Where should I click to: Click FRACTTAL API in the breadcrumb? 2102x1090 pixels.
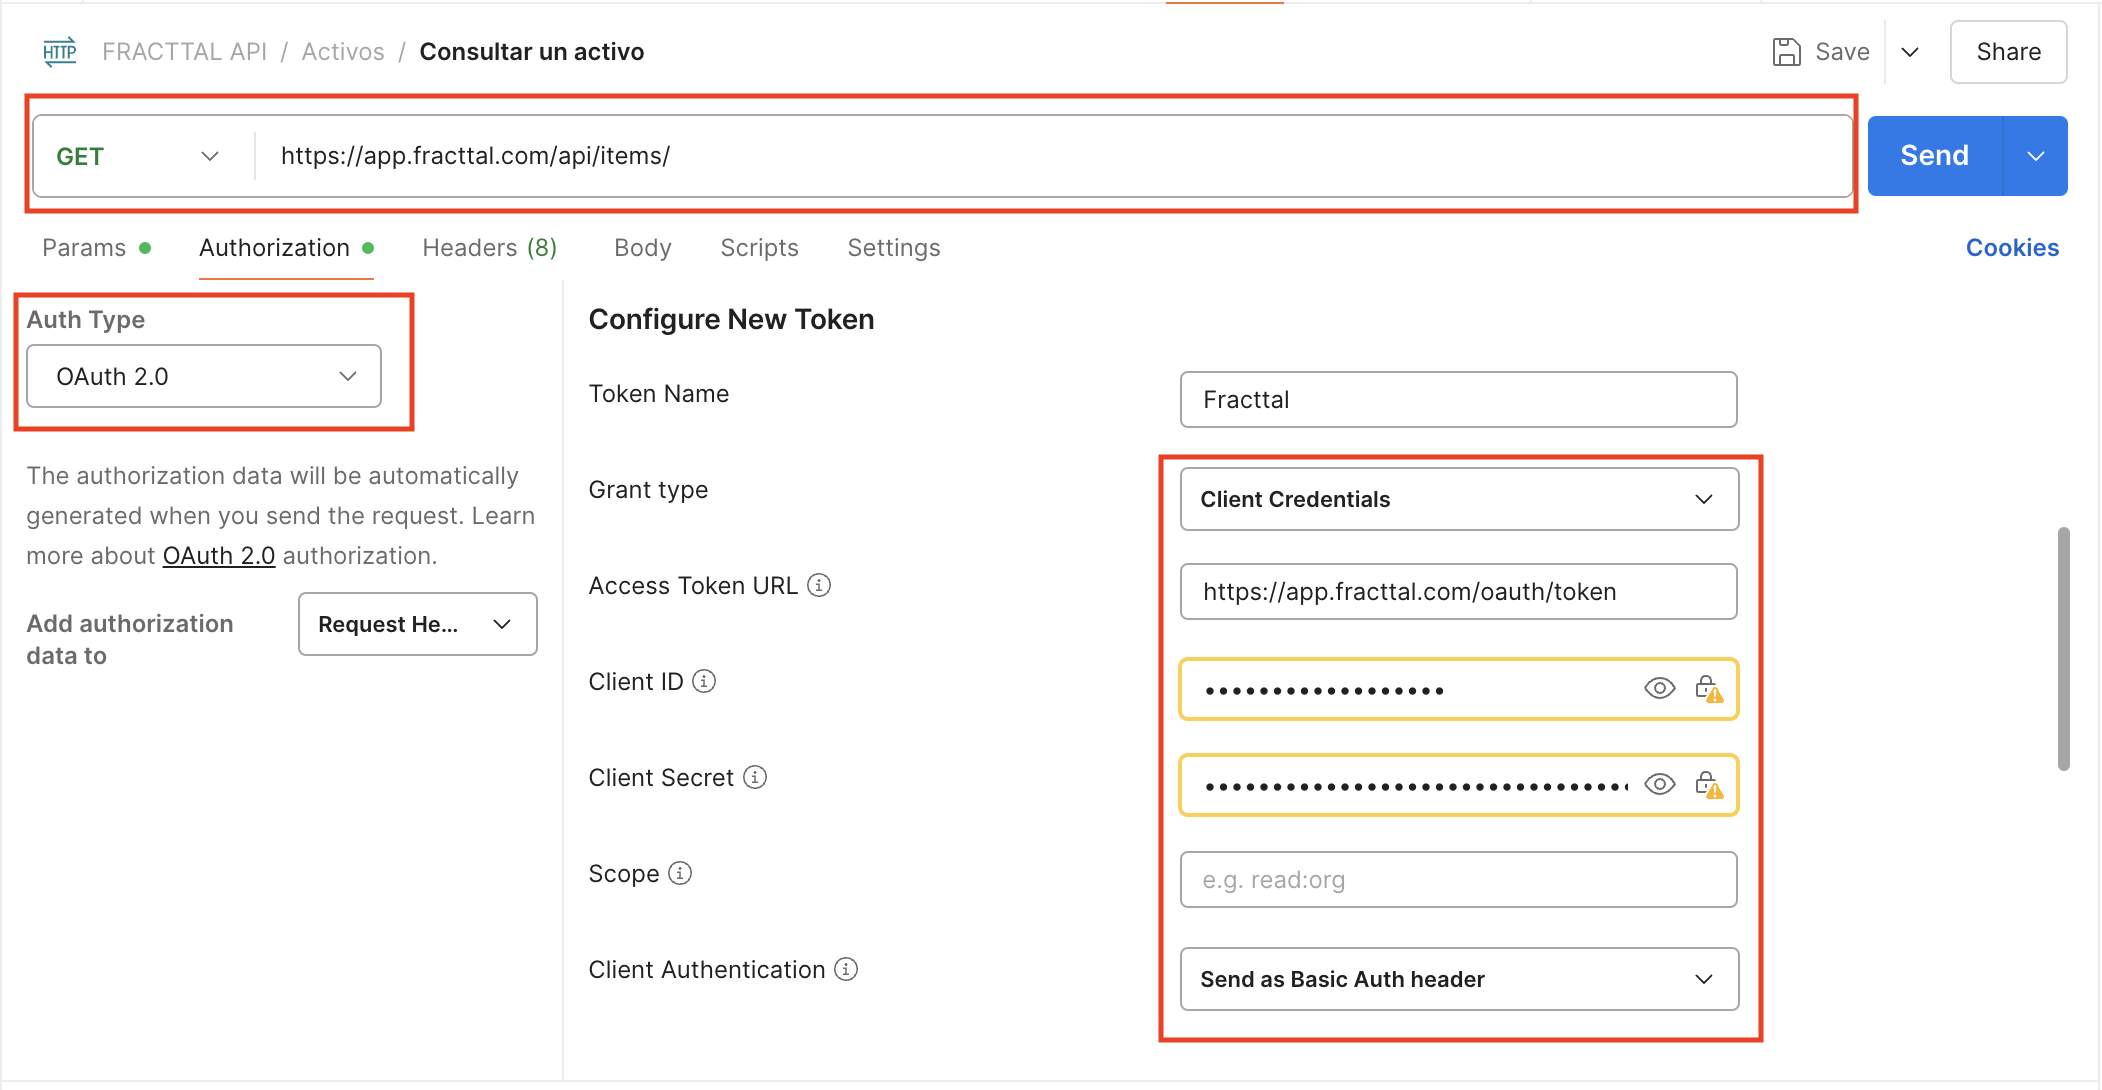point(184,52)
